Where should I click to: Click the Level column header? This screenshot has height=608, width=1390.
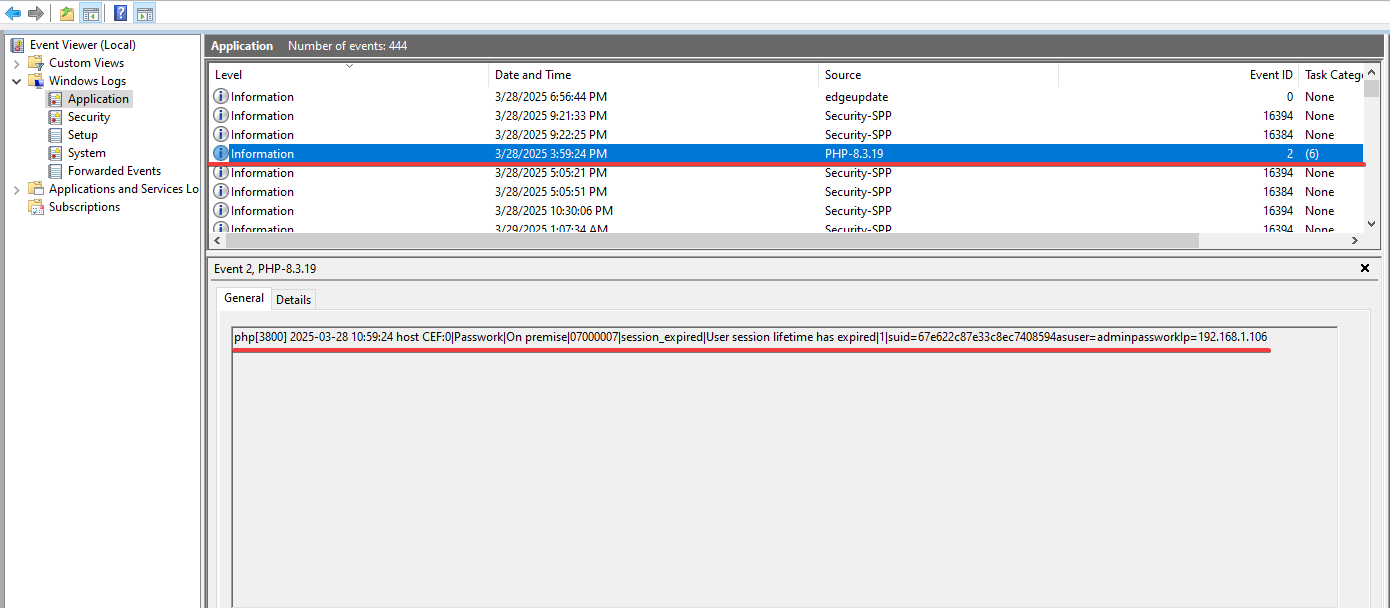(x=228, y=74)
